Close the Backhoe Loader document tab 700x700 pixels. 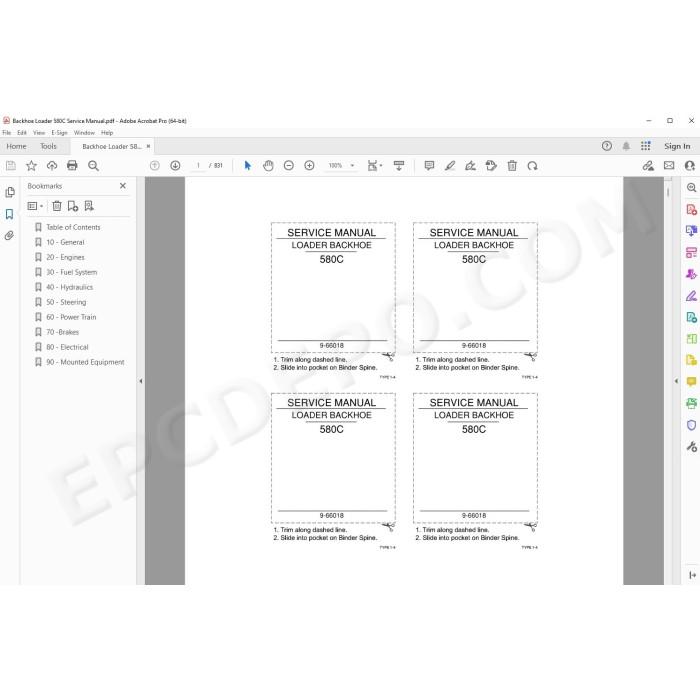(x=149, y=146)
